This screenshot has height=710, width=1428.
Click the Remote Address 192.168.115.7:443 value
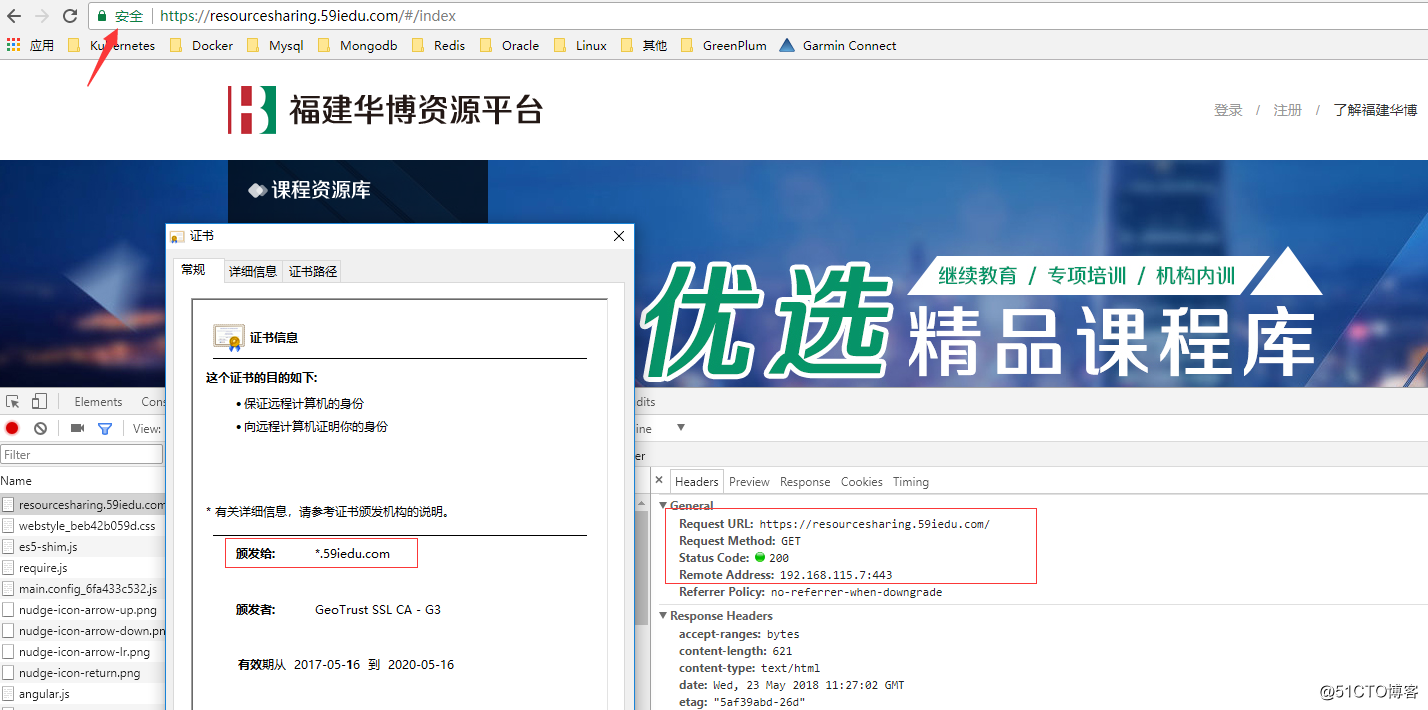point(835,575)
